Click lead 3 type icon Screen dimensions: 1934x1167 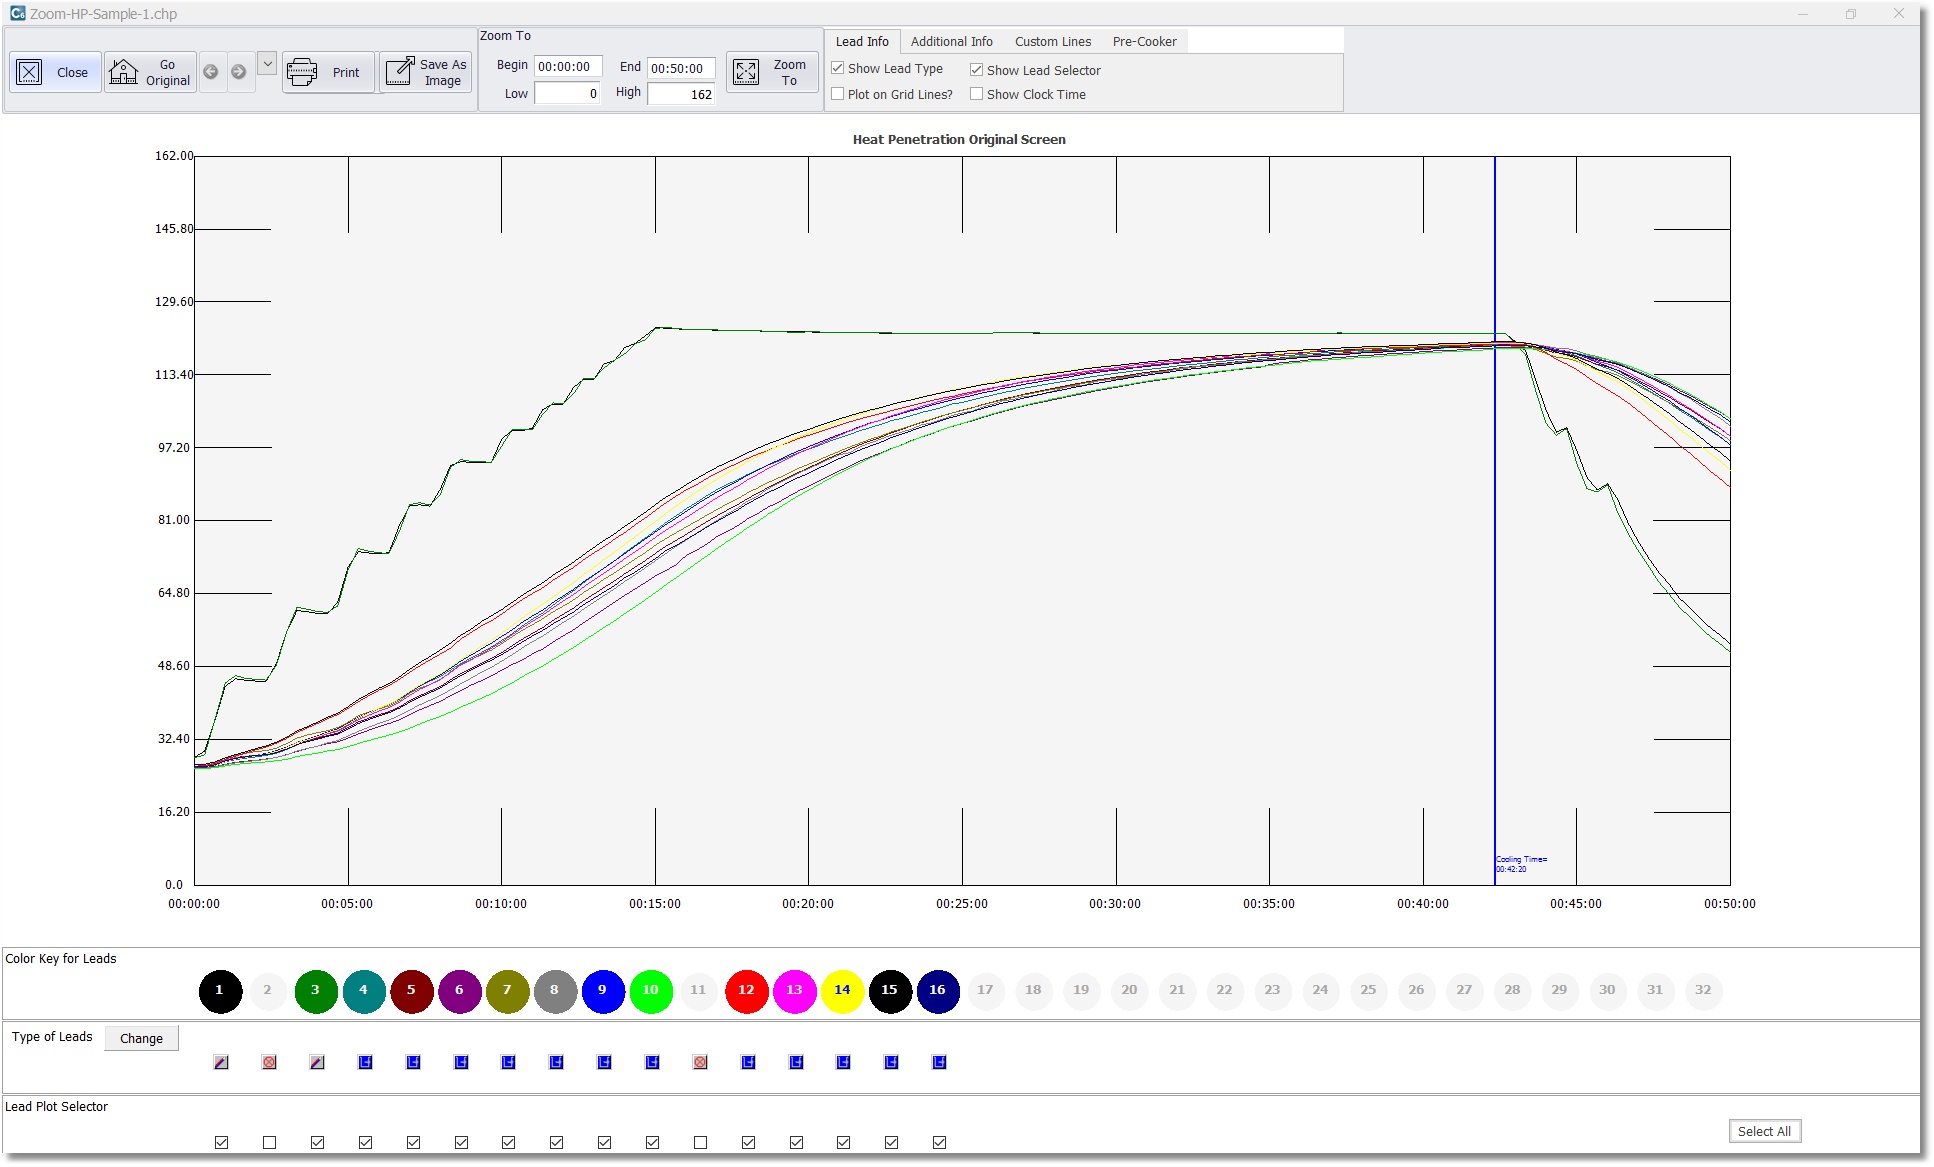(x=317, y=1062)
